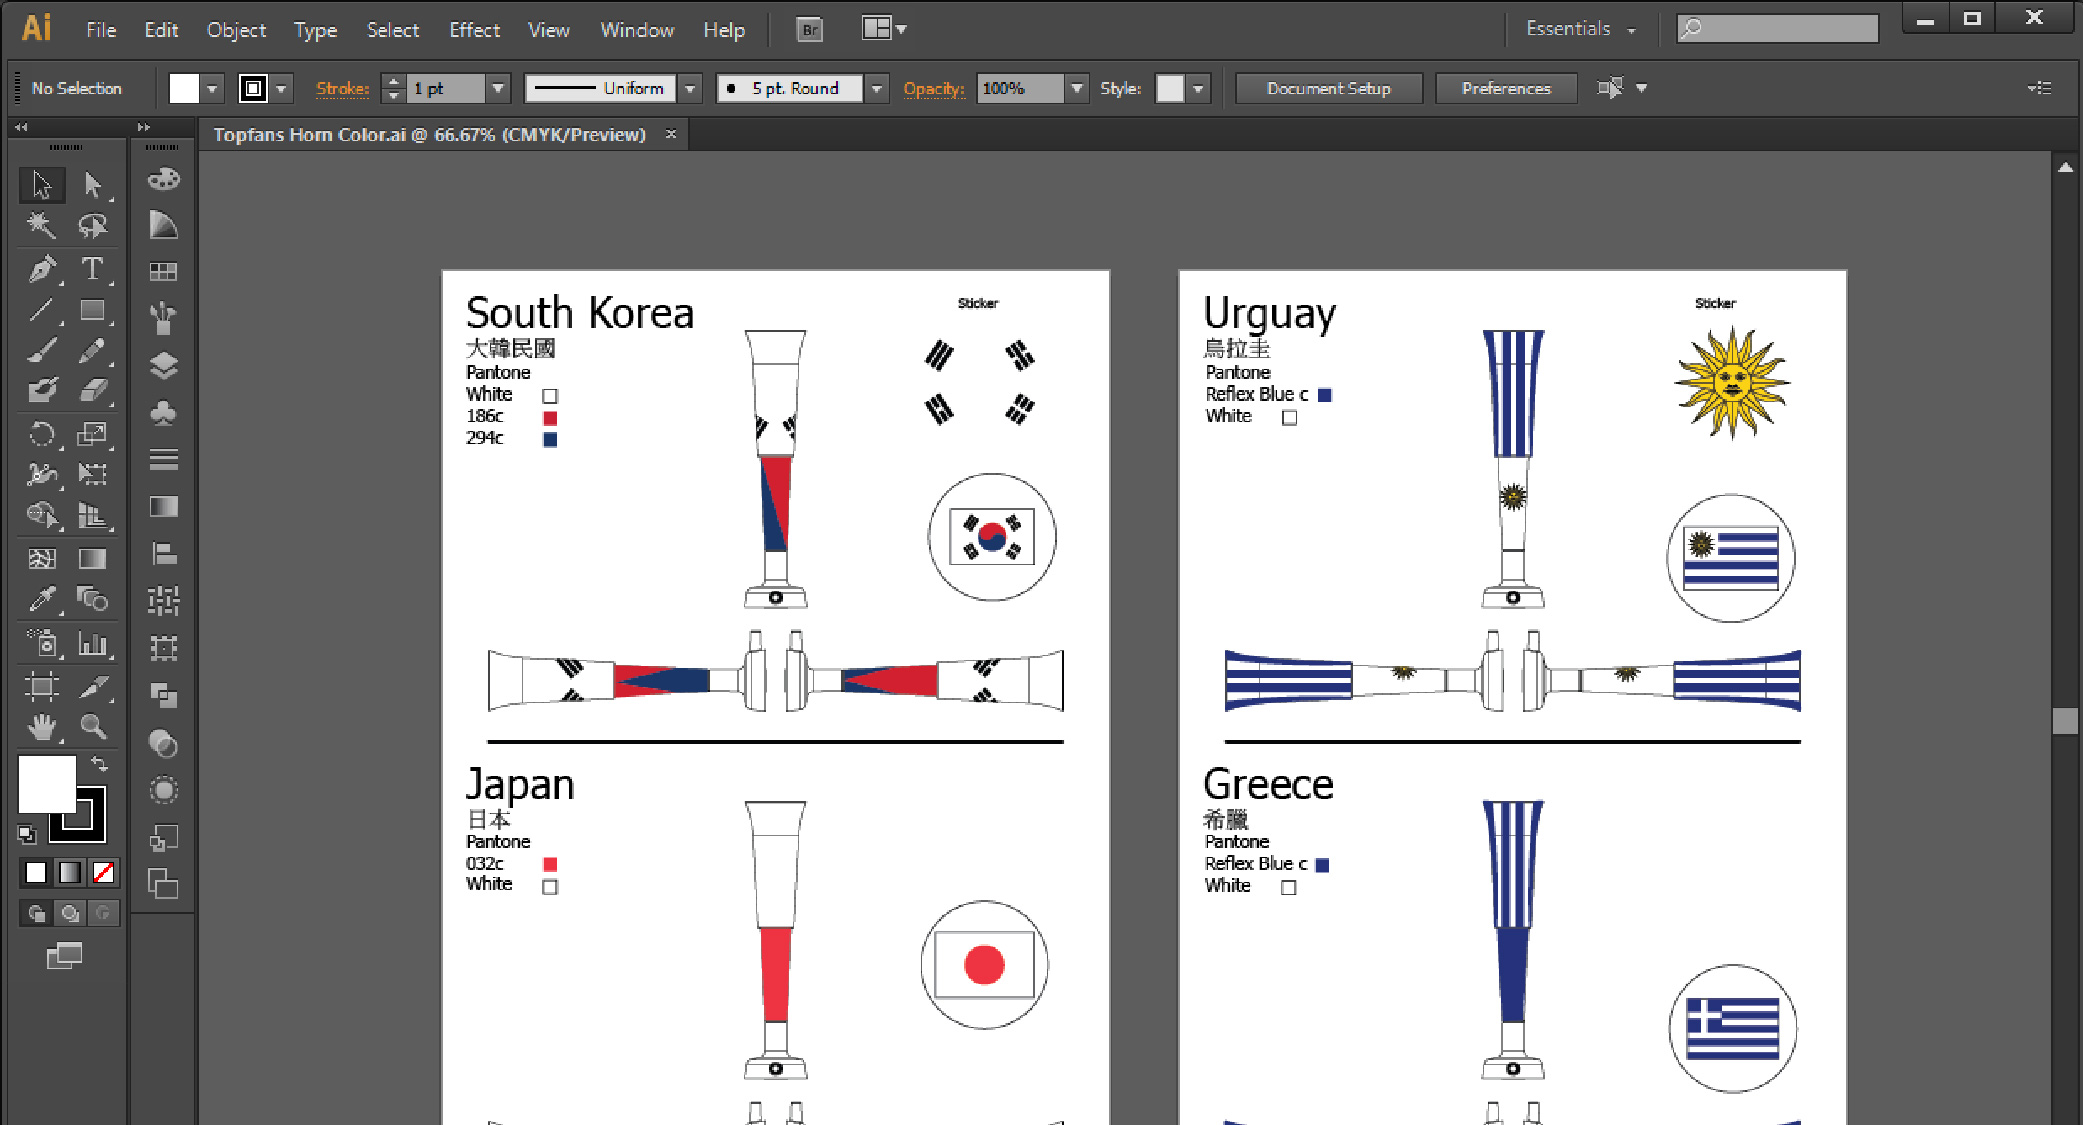Select the Blob Brush tool
The height and width of the screenshot is (1125, 2083).
click(x=42, y=390)
